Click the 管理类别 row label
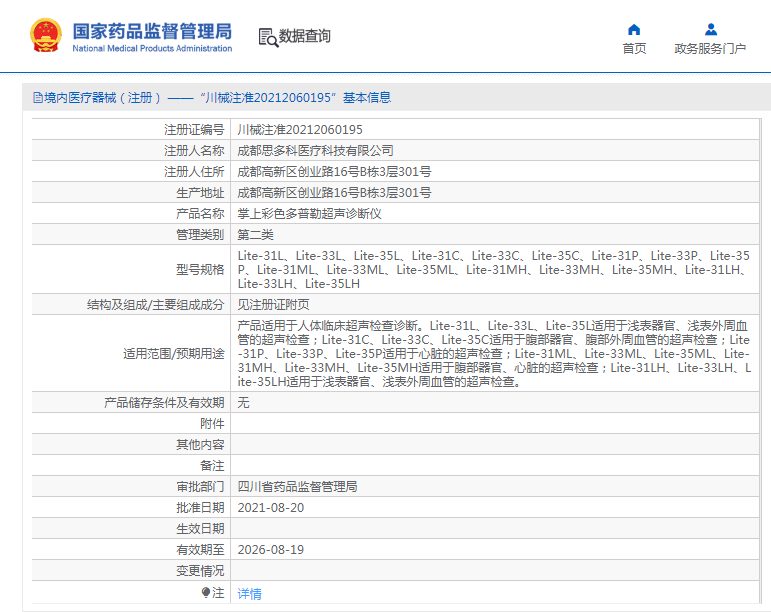 click(x=200, y=235)
